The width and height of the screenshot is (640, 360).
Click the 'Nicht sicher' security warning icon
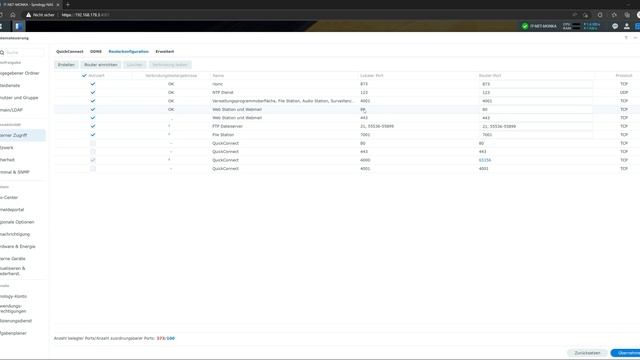28,15
